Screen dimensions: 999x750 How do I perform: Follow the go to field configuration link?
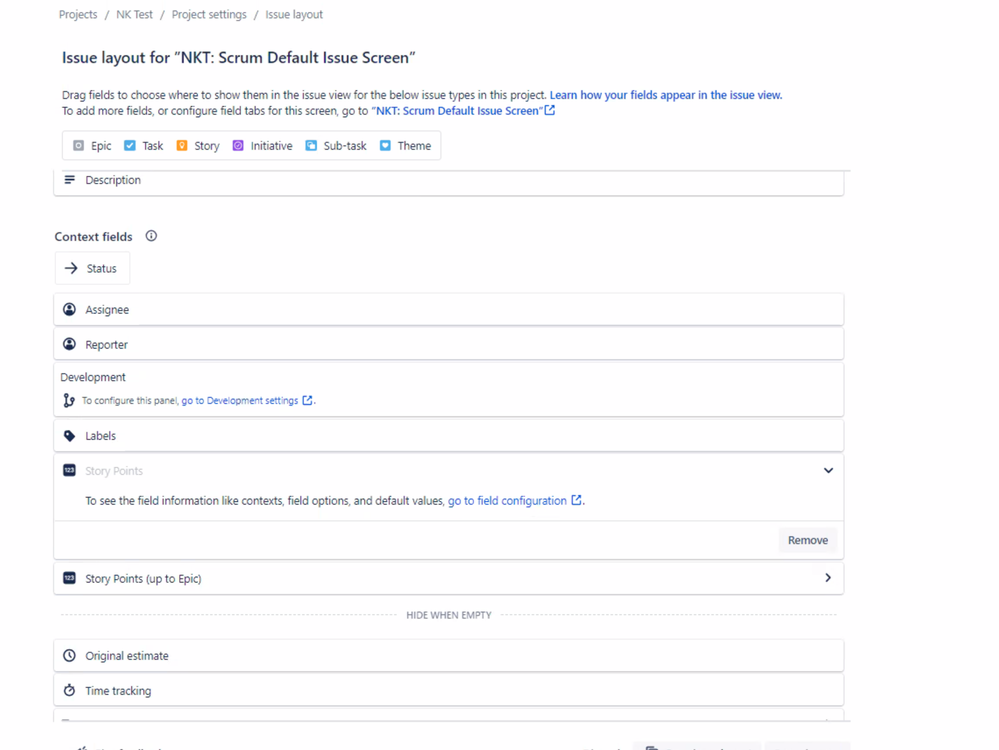507,501
